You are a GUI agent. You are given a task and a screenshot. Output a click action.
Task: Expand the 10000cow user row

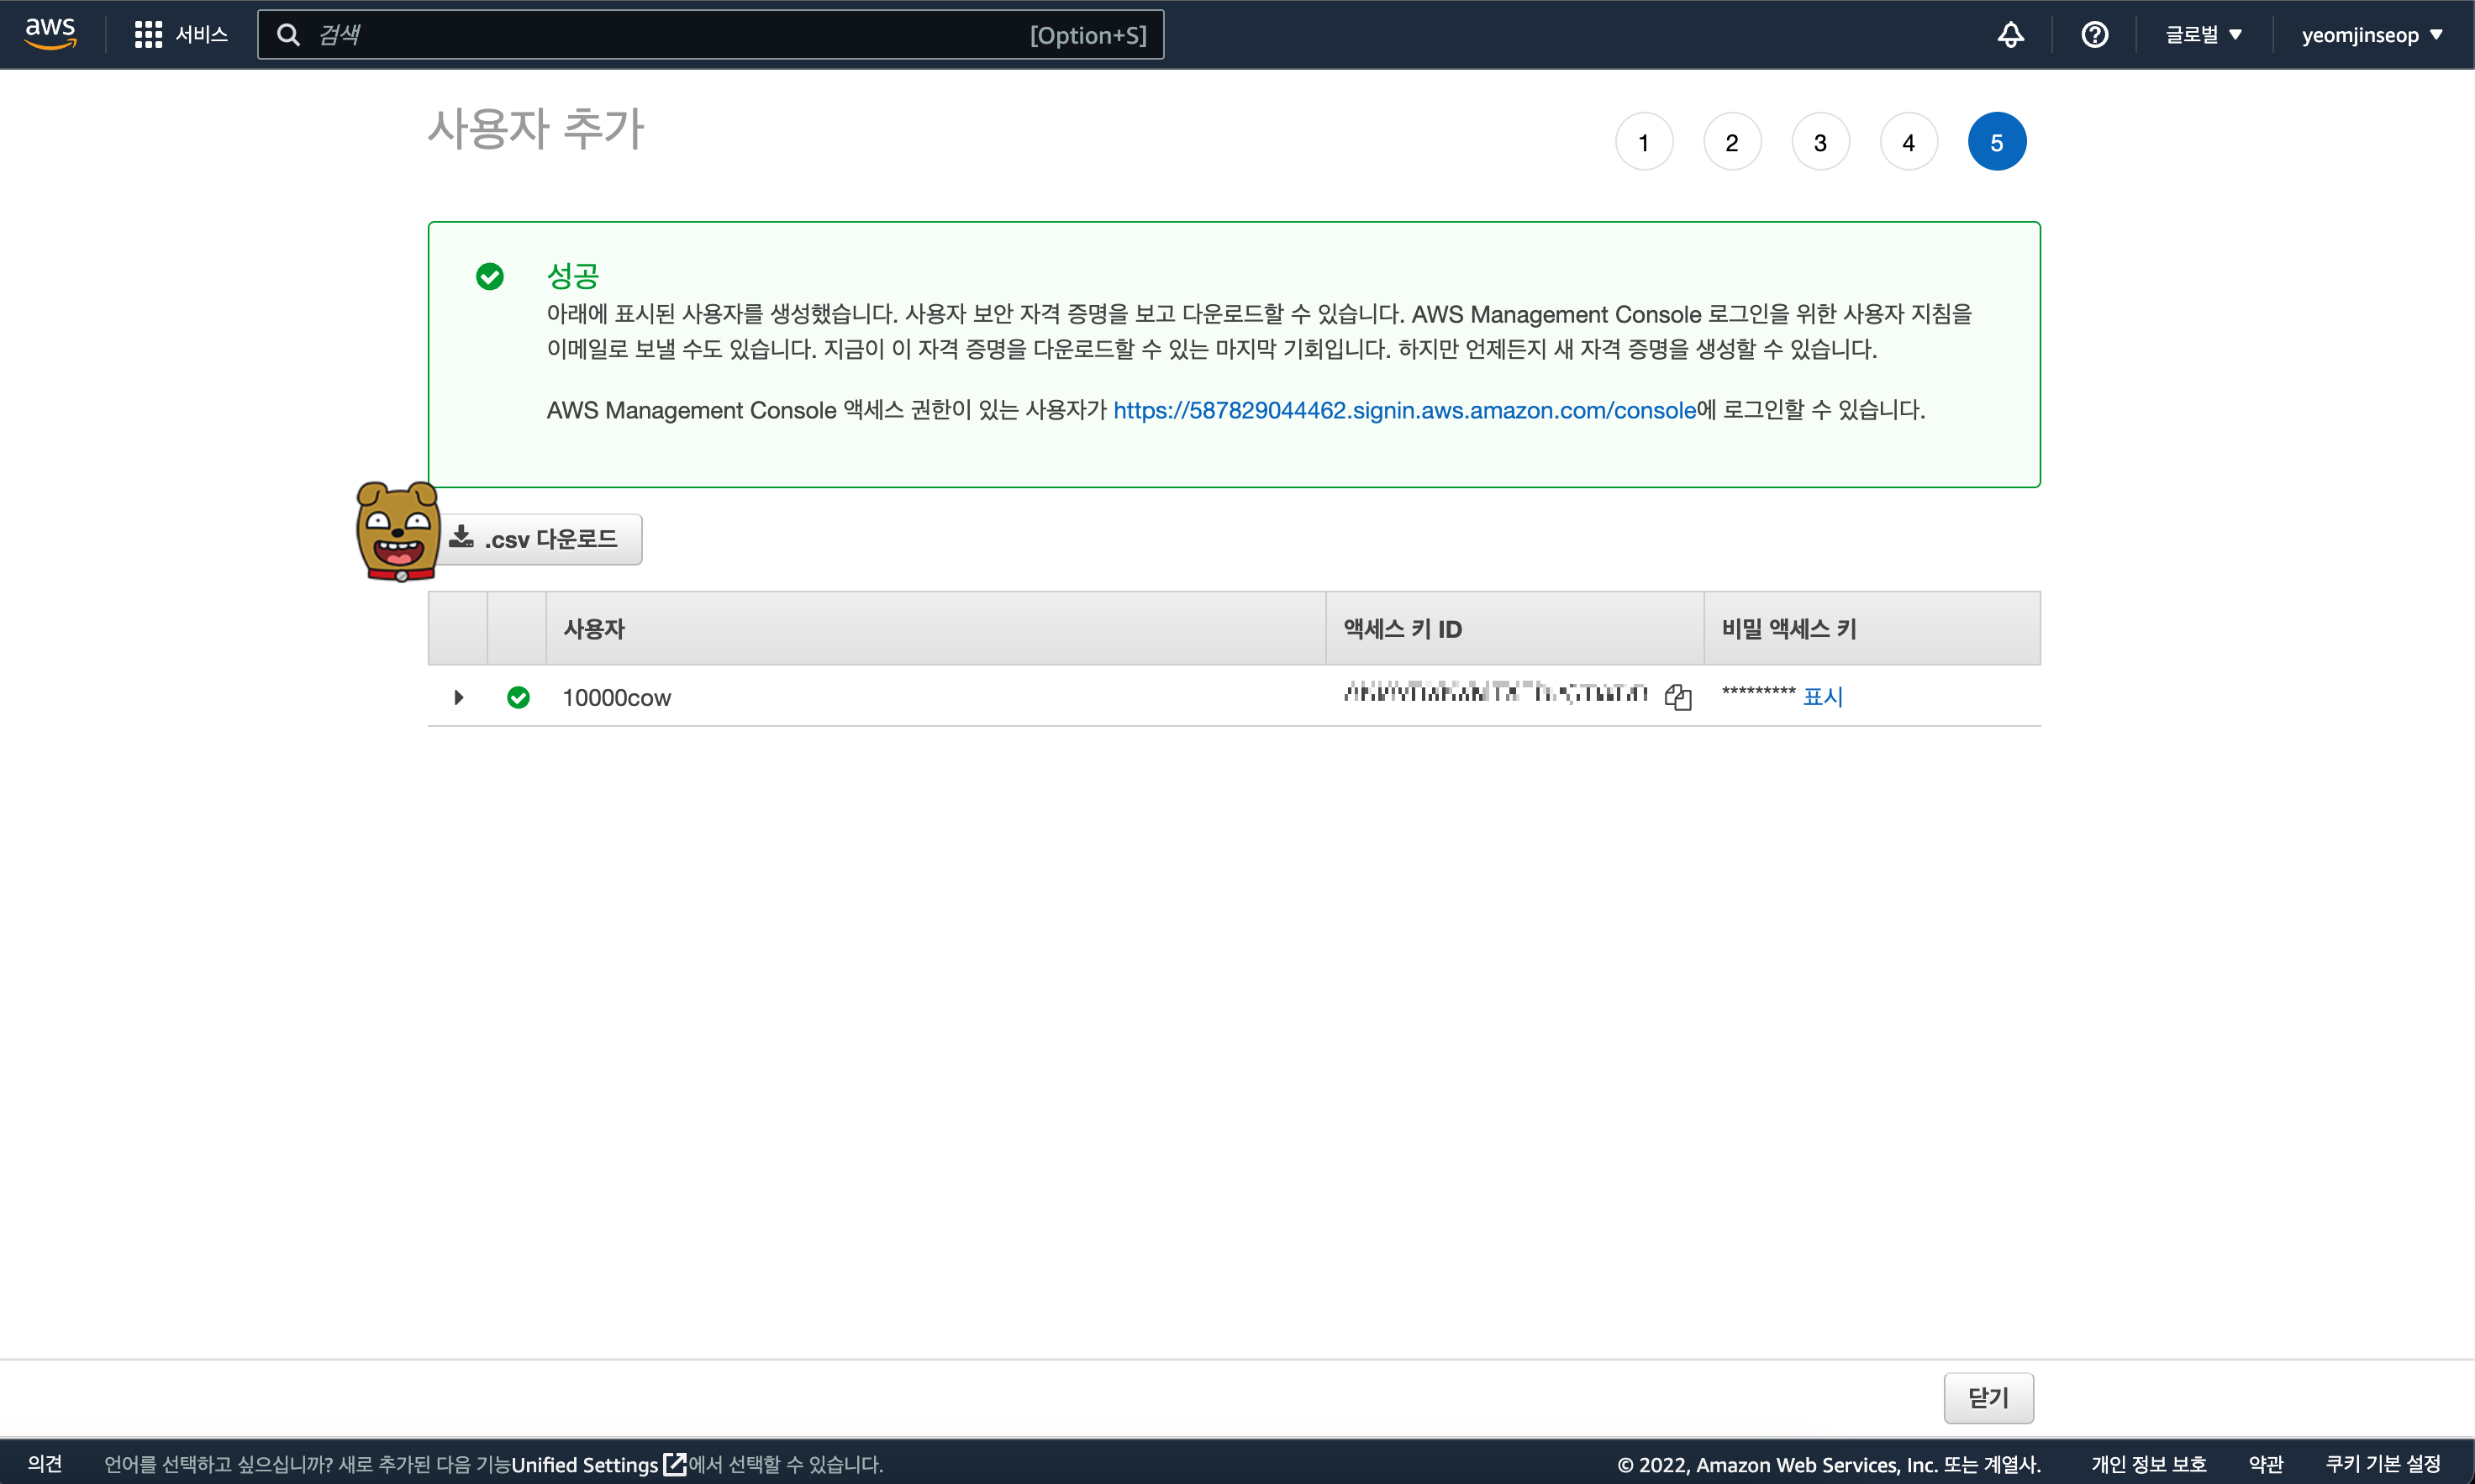pos(458,697)
